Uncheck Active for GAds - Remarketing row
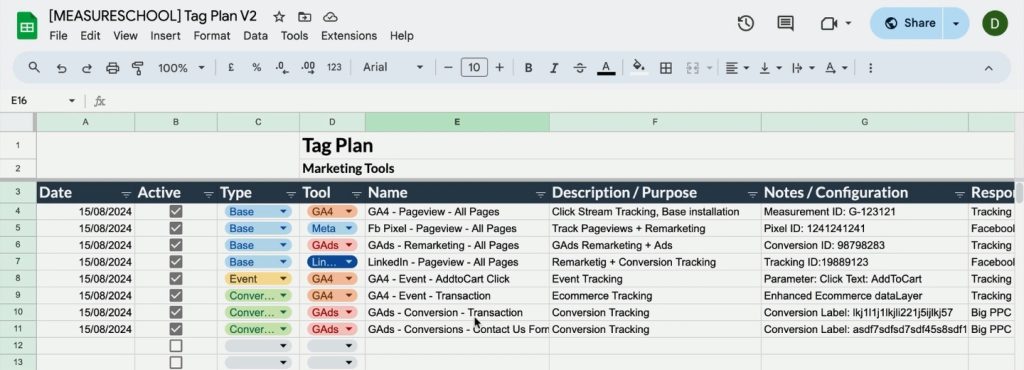Viewport: 1024px width, 370px height. pos(175,245)
